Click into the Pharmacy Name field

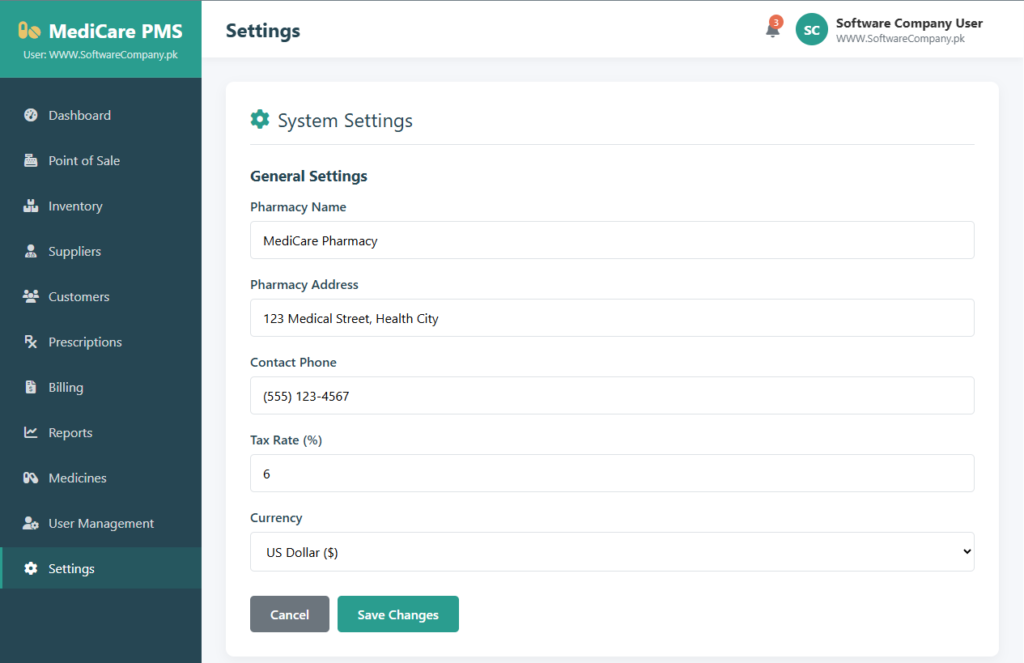pos(612,241)
